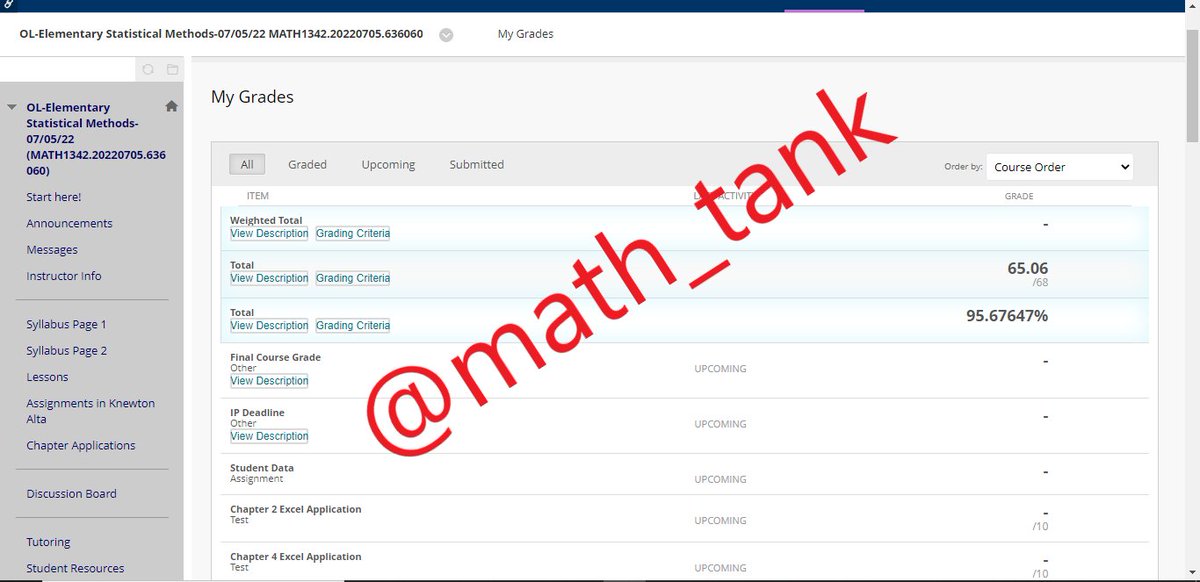
Task: Open Instructor Info
Action: pos(63,275)
